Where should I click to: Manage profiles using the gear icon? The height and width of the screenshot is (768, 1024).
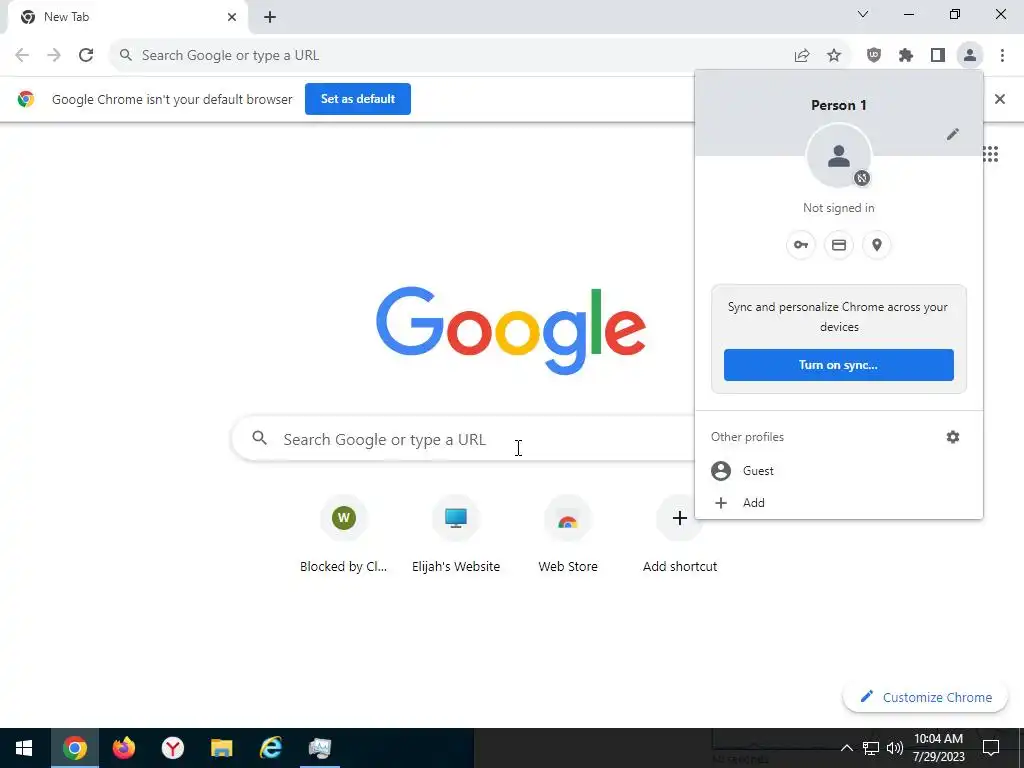tap(953, 437)
